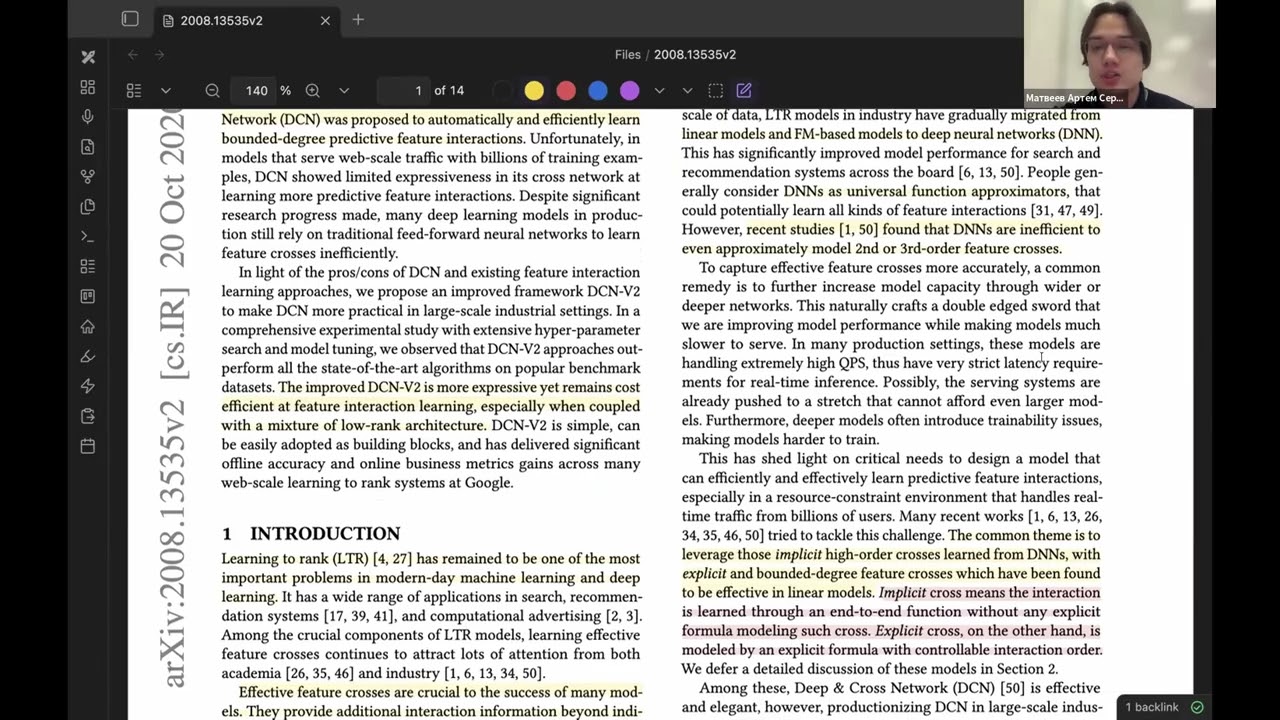Select the blue highlight color
1280x720 pixels.
pos(598,91)
